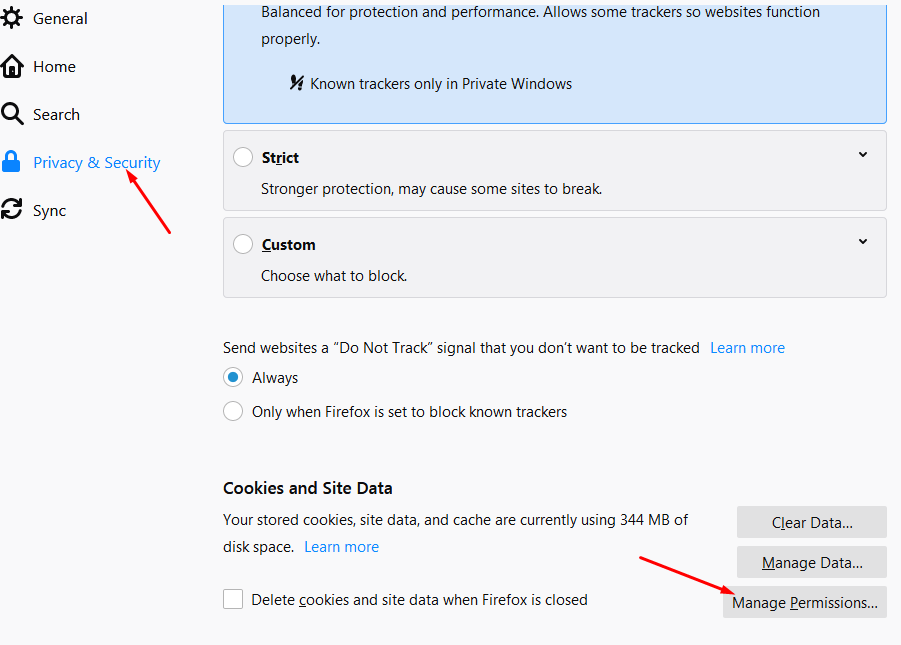Expand the Custom protection details chevron
Viewport: 901px width, 645px height.
tap(863, 242)
